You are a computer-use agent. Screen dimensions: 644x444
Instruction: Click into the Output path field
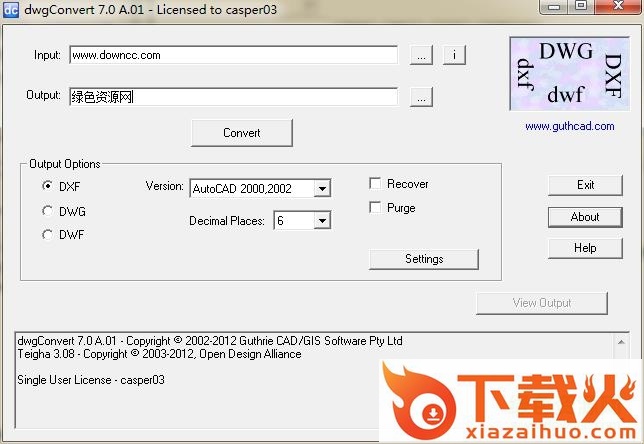coord(233,97)
